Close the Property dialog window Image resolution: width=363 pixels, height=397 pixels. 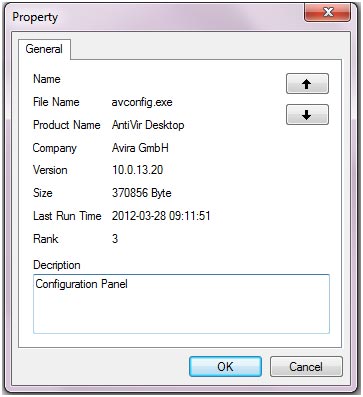328,13
